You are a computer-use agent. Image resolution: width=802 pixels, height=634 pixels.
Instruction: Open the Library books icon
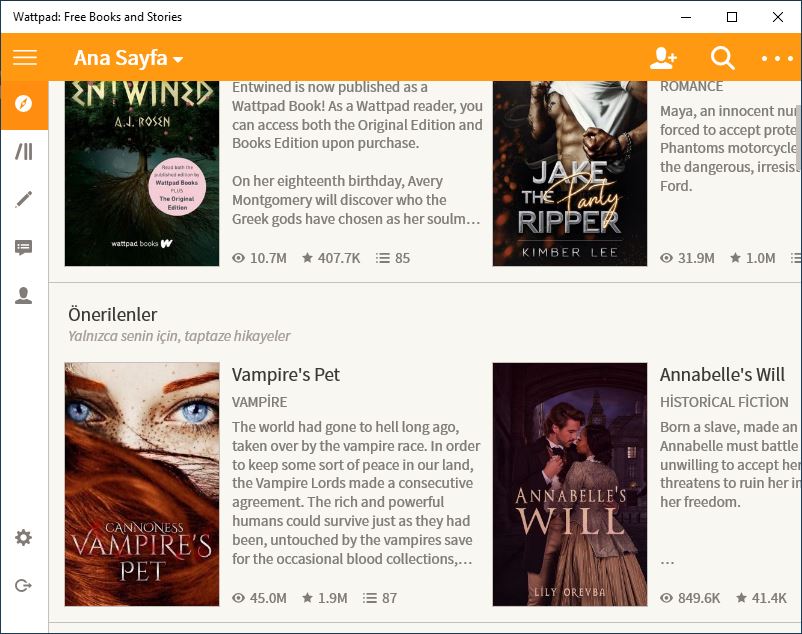coord(24,151)
